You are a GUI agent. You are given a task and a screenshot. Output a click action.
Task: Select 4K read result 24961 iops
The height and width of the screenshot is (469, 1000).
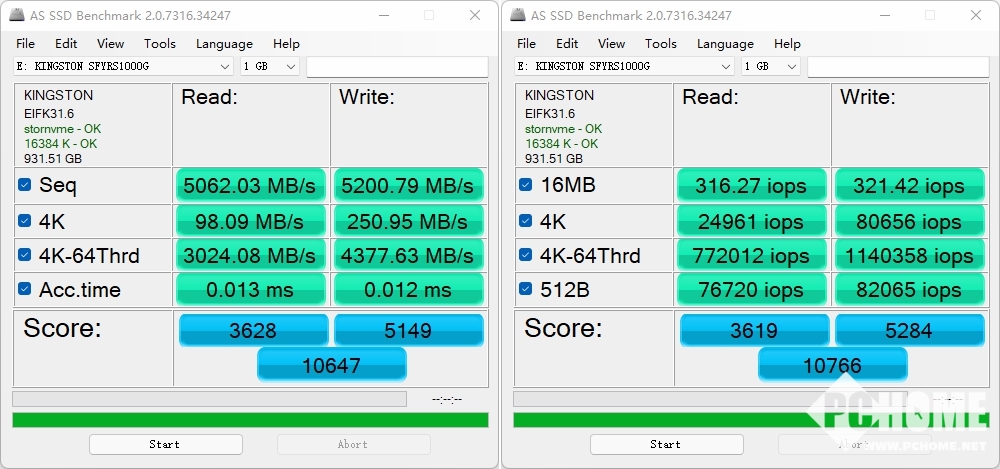point(751,221)
